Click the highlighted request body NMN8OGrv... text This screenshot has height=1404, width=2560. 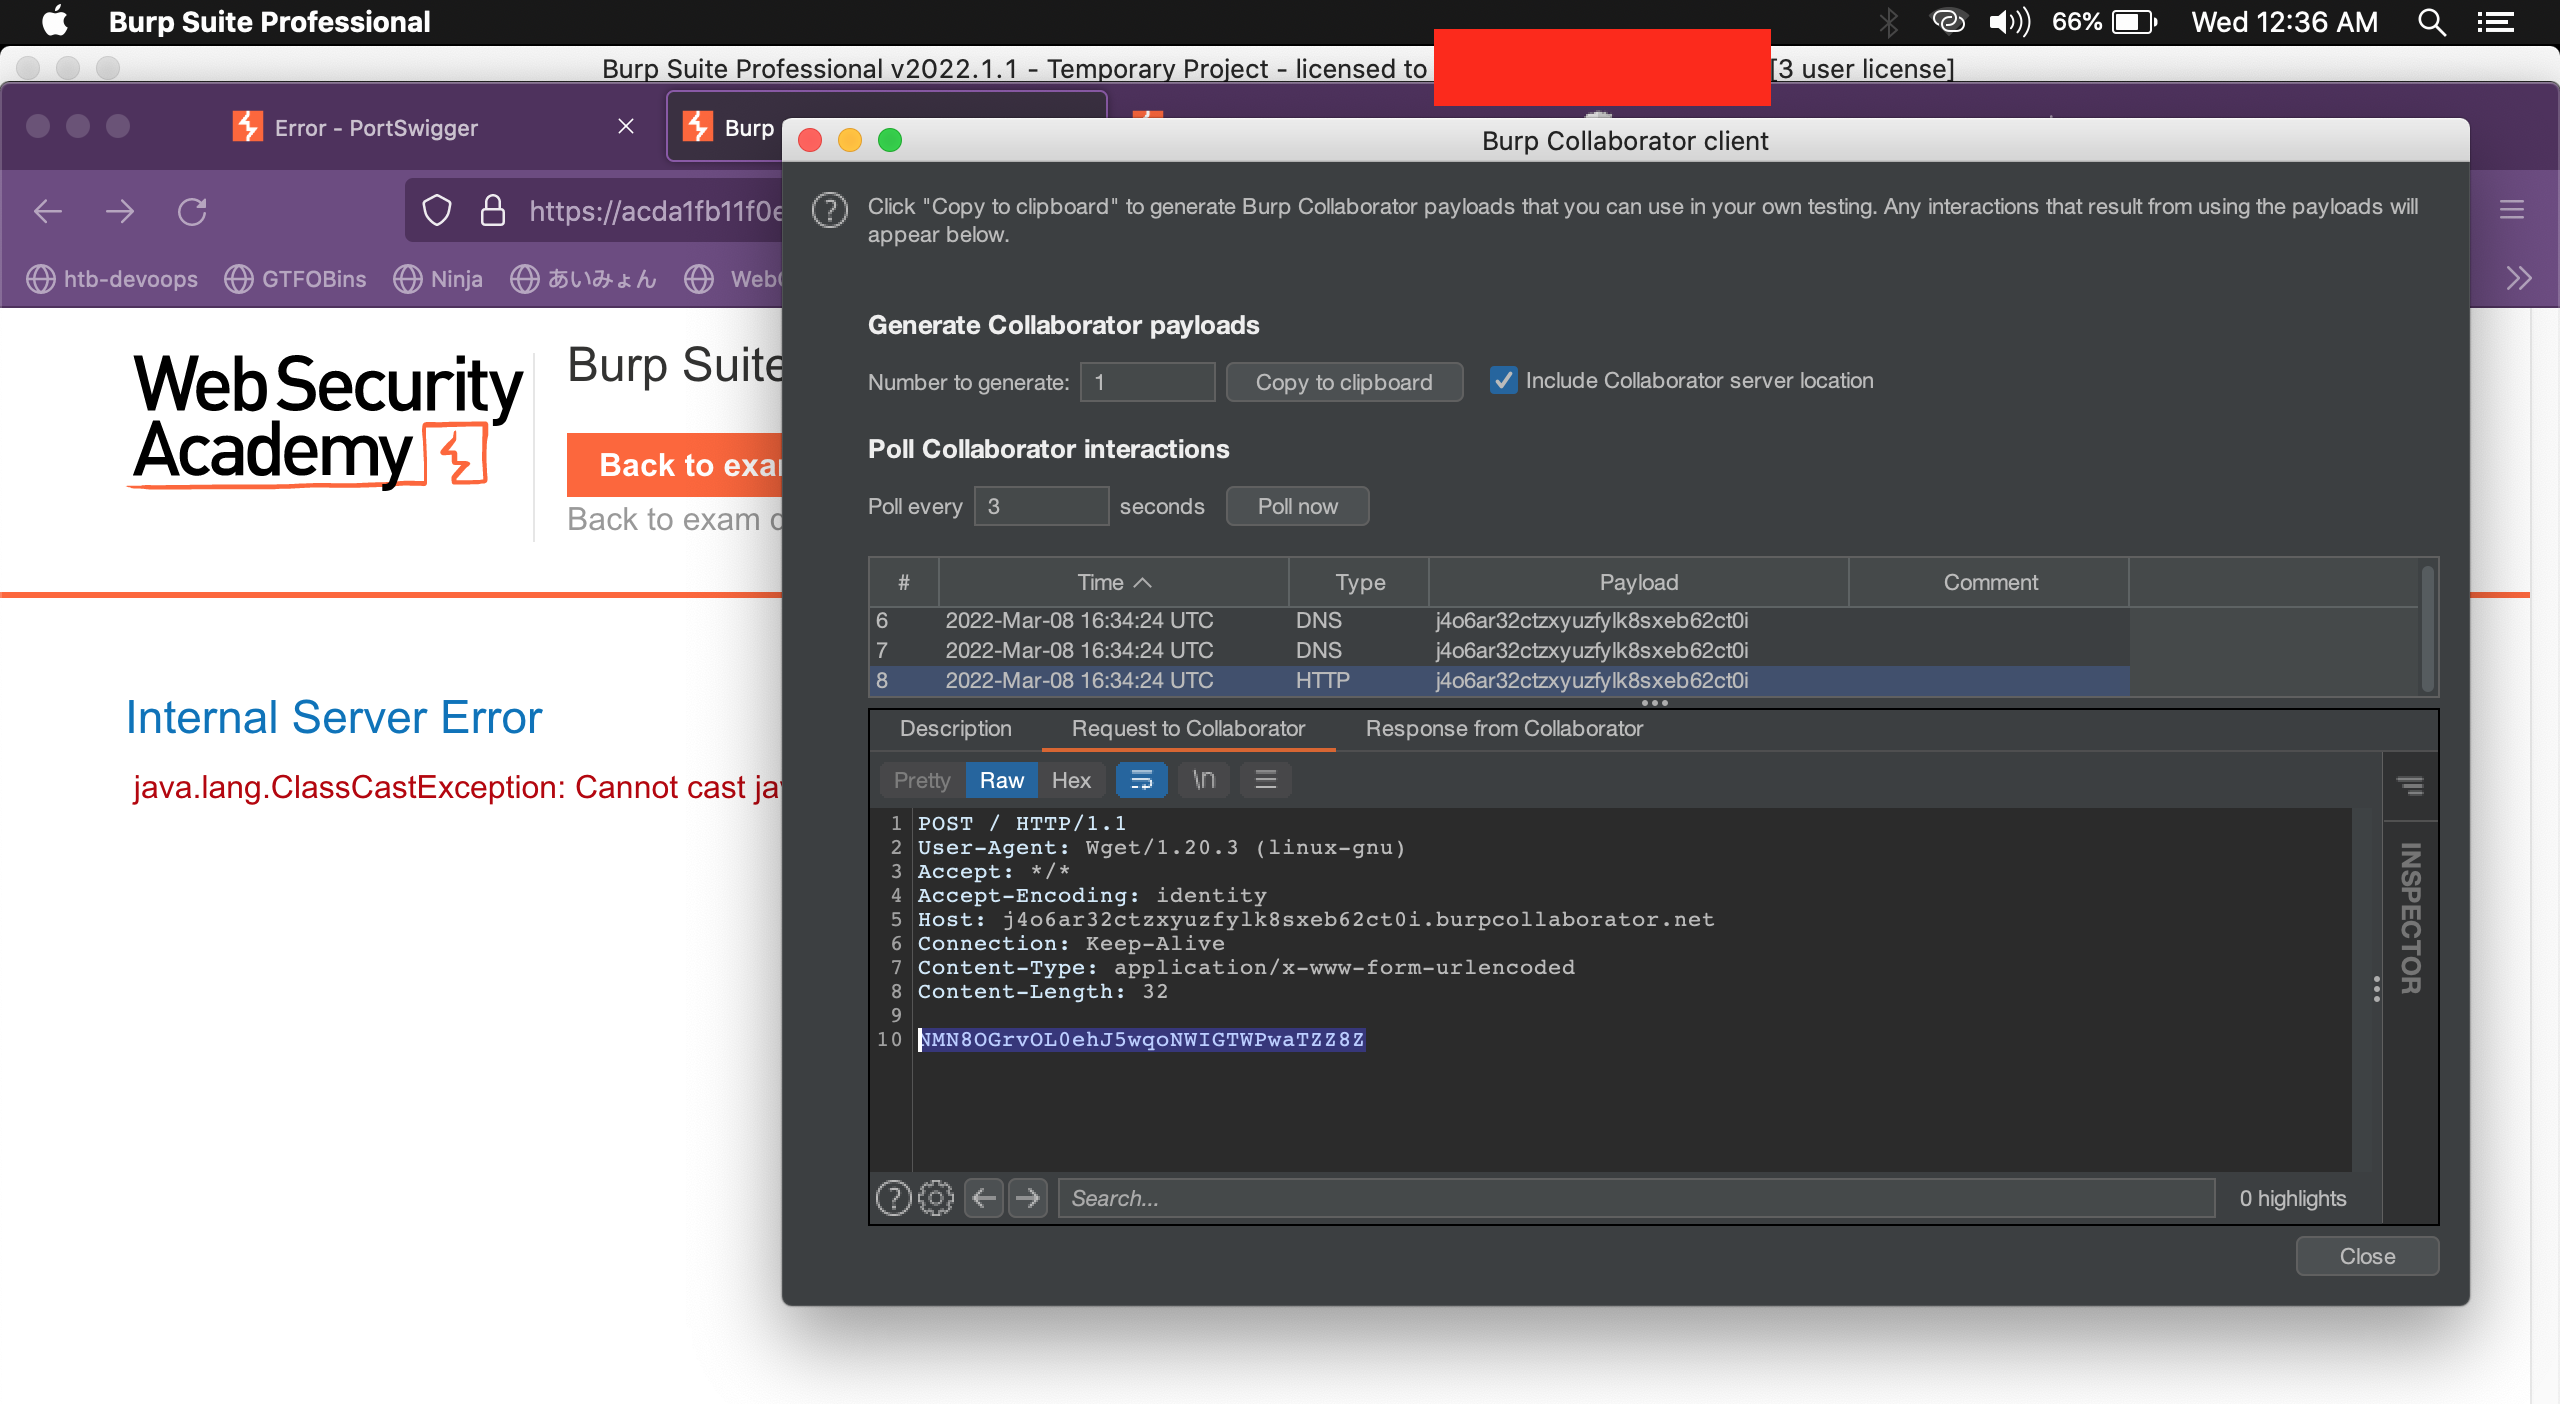pyautogui.click(x=1141, y=1039)
